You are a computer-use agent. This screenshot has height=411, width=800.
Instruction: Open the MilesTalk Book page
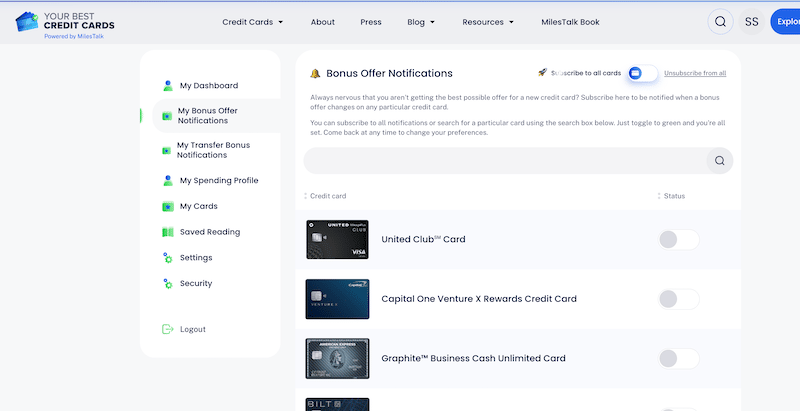click(570, 22)
